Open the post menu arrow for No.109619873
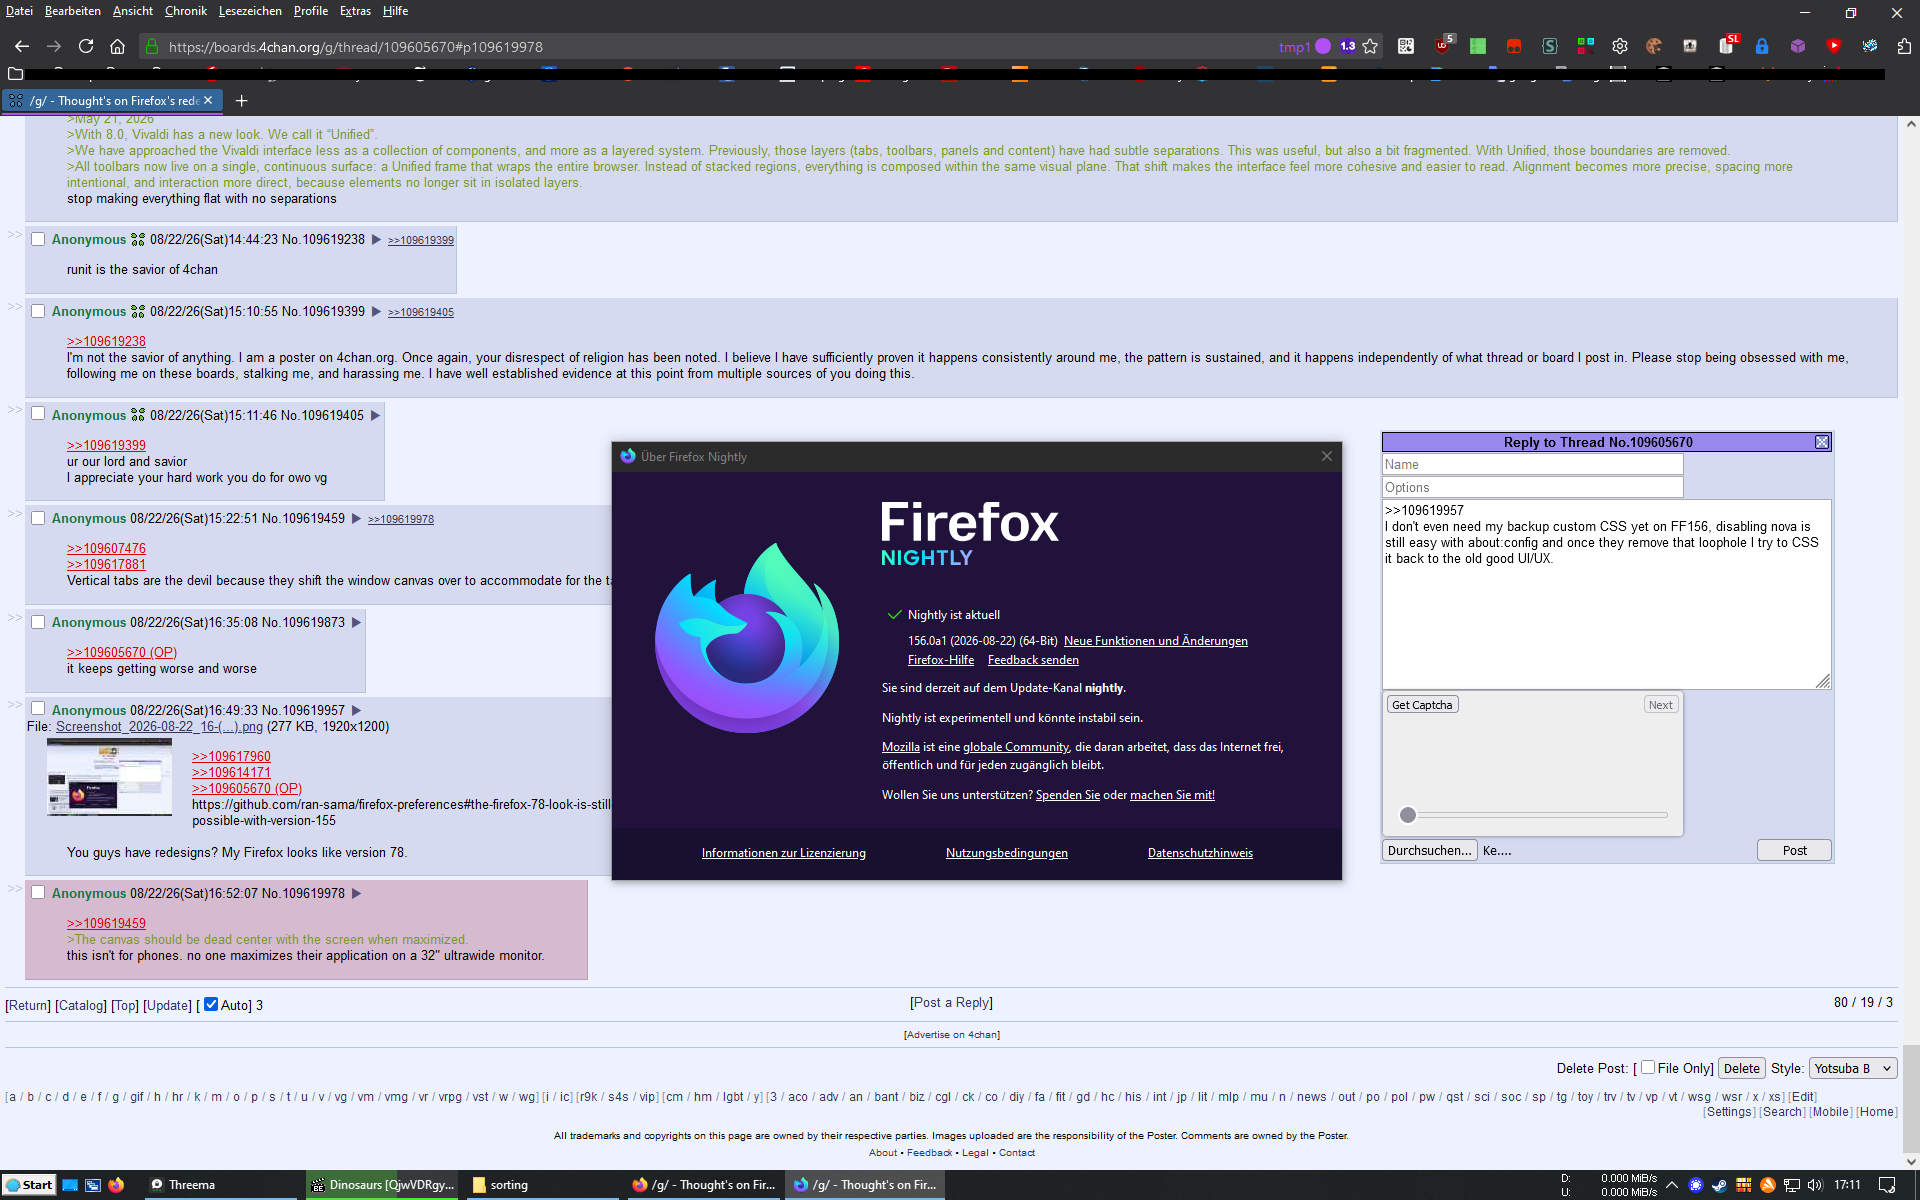 [x=356, y=623]
